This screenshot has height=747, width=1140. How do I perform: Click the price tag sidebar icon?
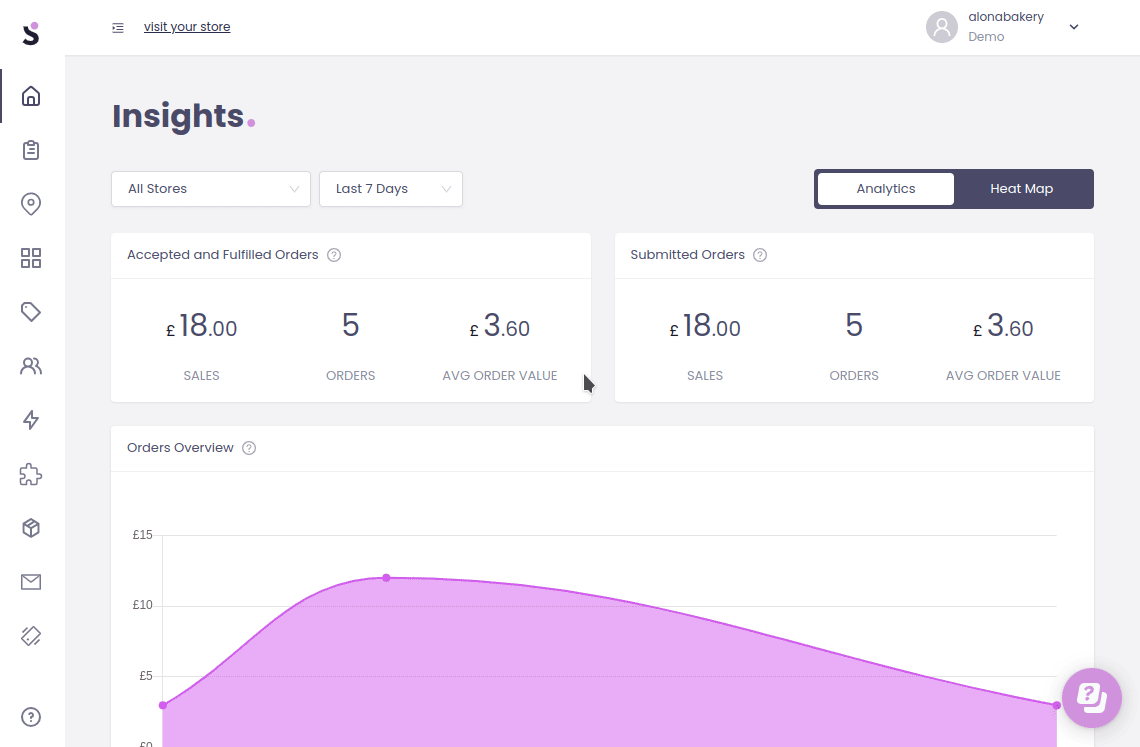click(x=31, y=312)
